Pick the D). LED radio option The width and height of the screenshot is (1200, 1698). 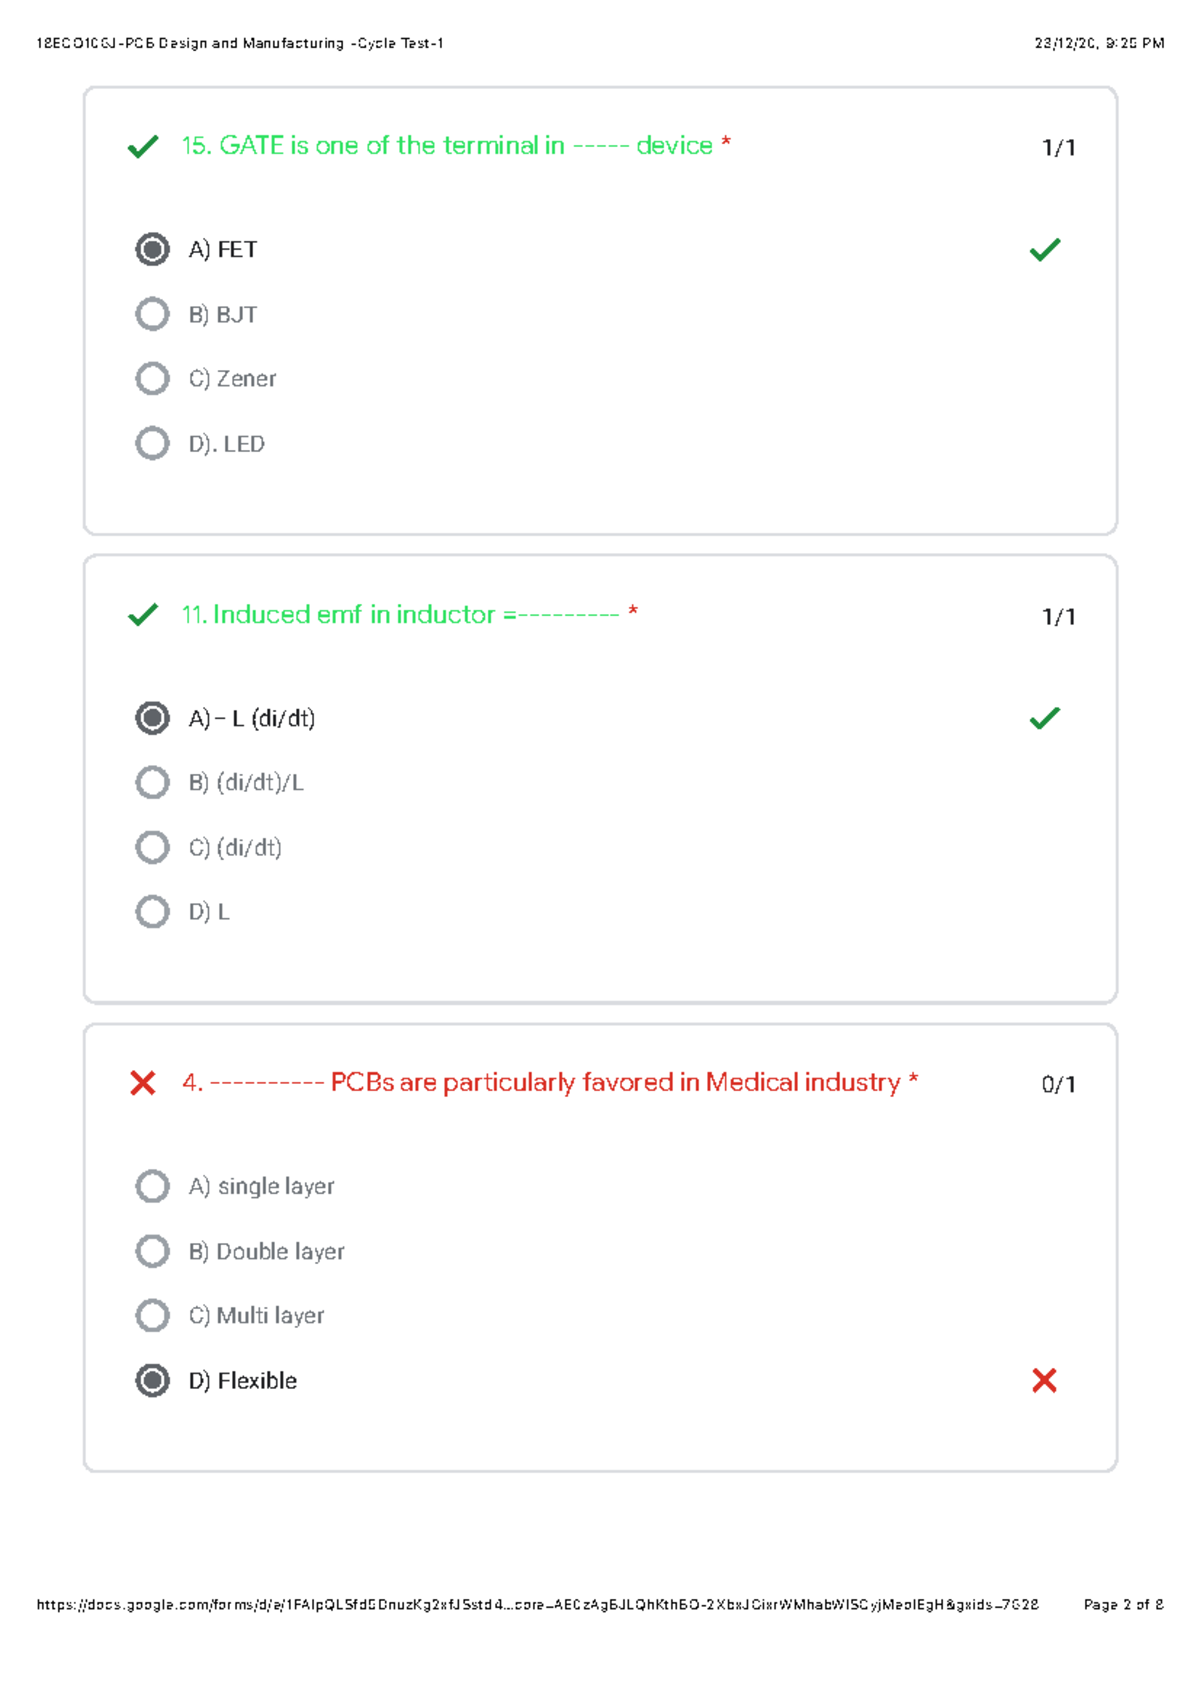click(x=152, y=443)
